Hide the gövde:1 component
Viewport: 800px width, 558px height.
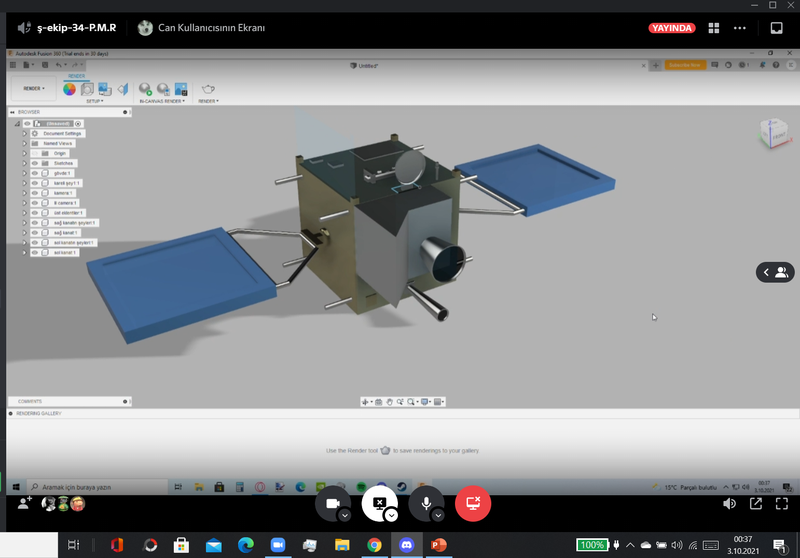[x=34, y=173]
